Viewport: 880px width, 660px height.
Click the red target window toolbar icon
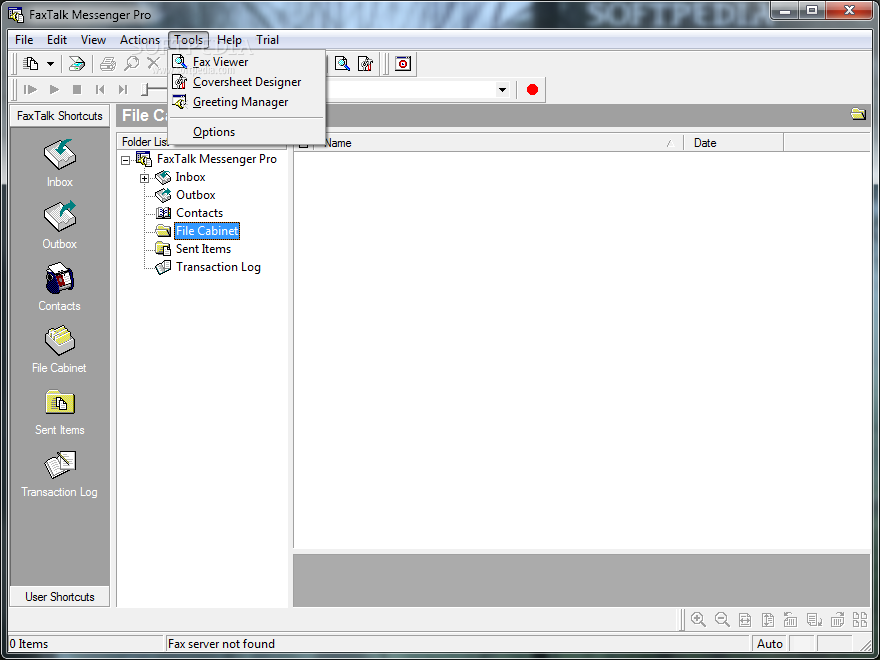coord(402,63)
